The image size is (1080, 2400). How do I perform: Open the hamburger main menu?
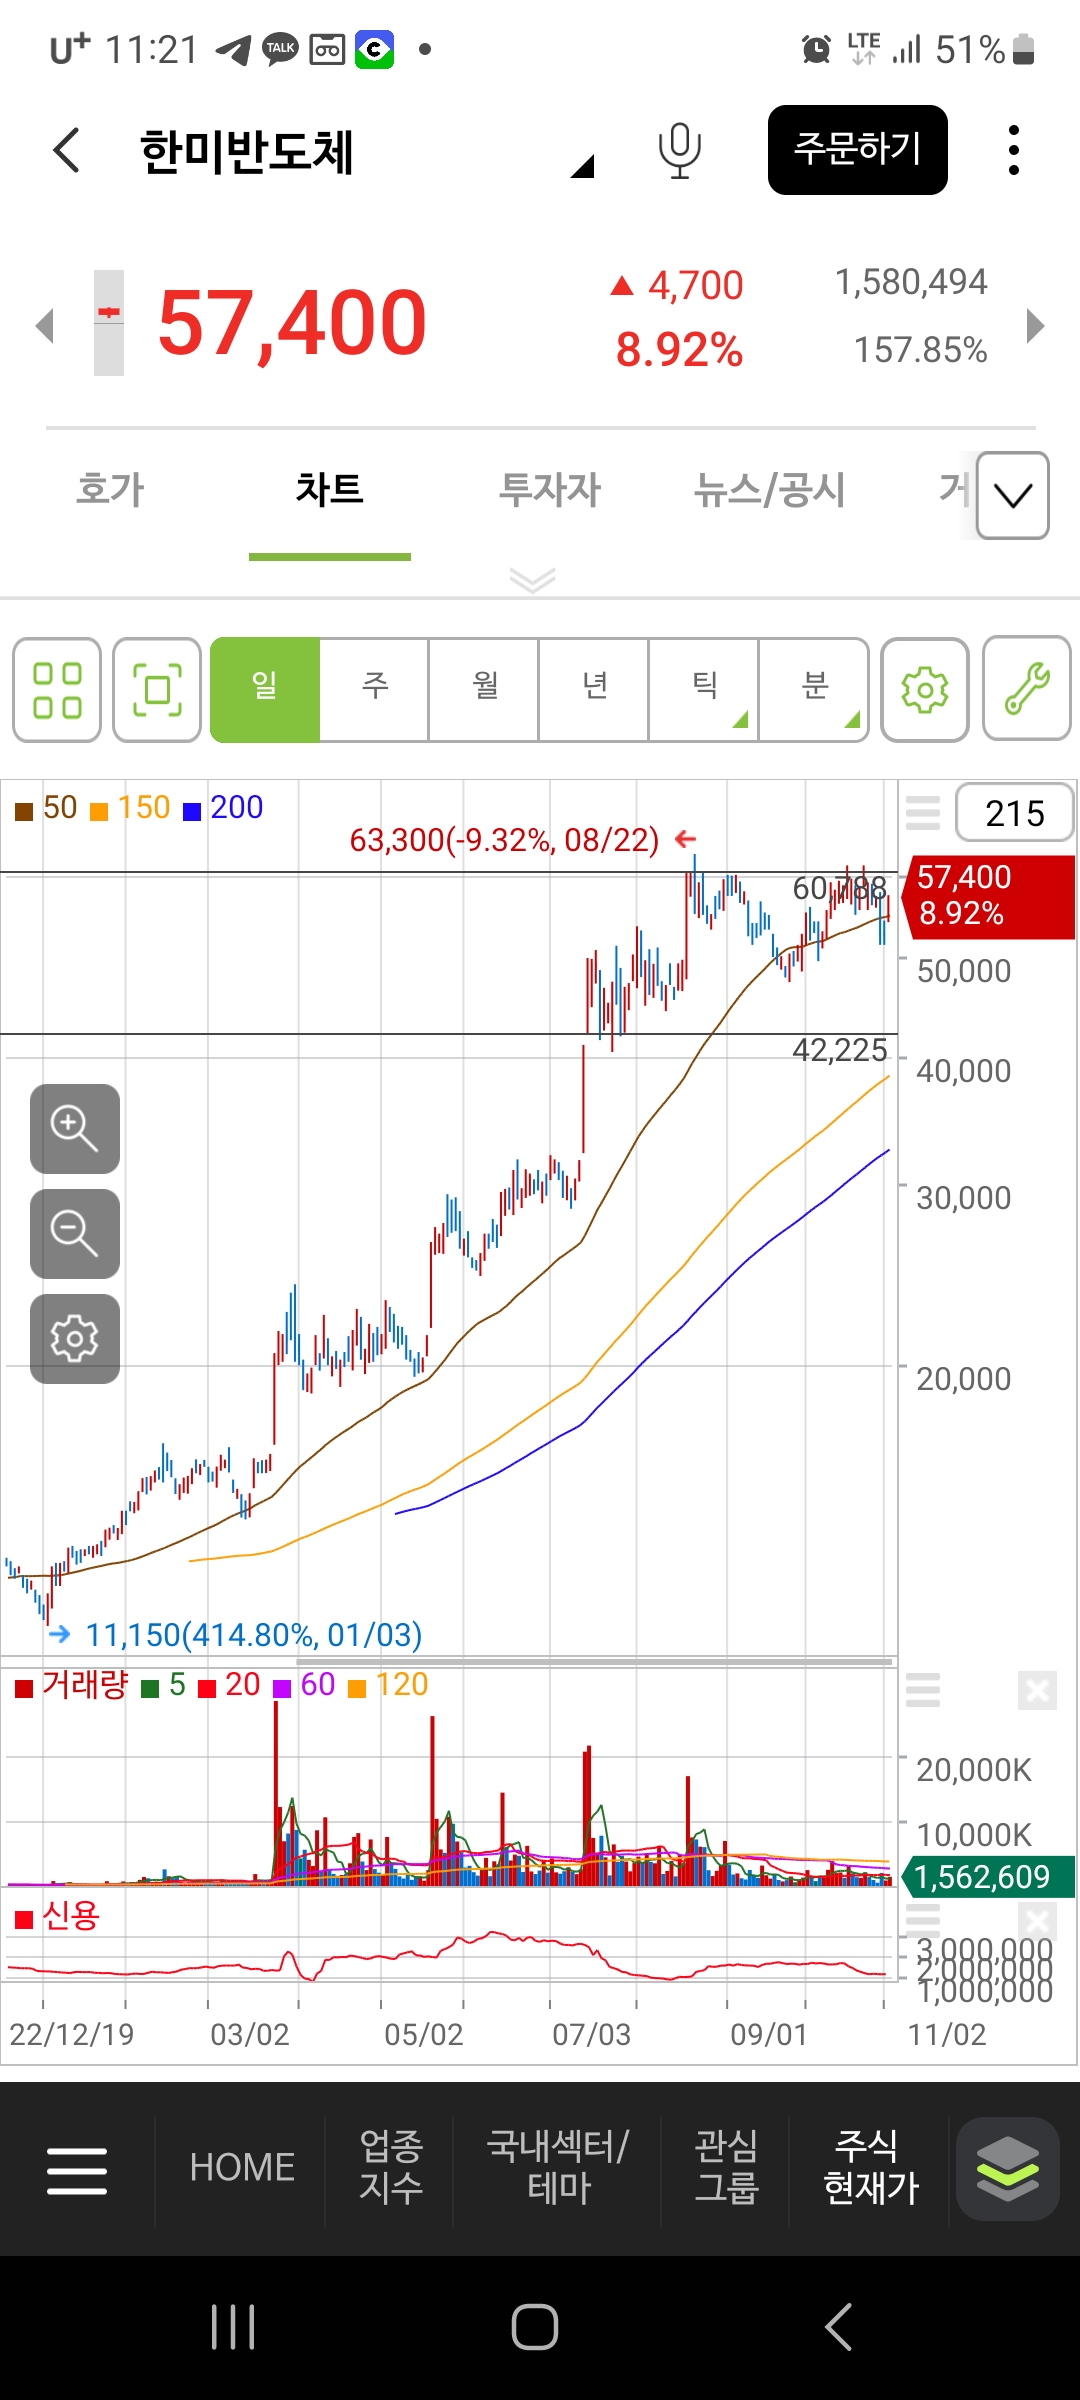[x=77, y=2170]
